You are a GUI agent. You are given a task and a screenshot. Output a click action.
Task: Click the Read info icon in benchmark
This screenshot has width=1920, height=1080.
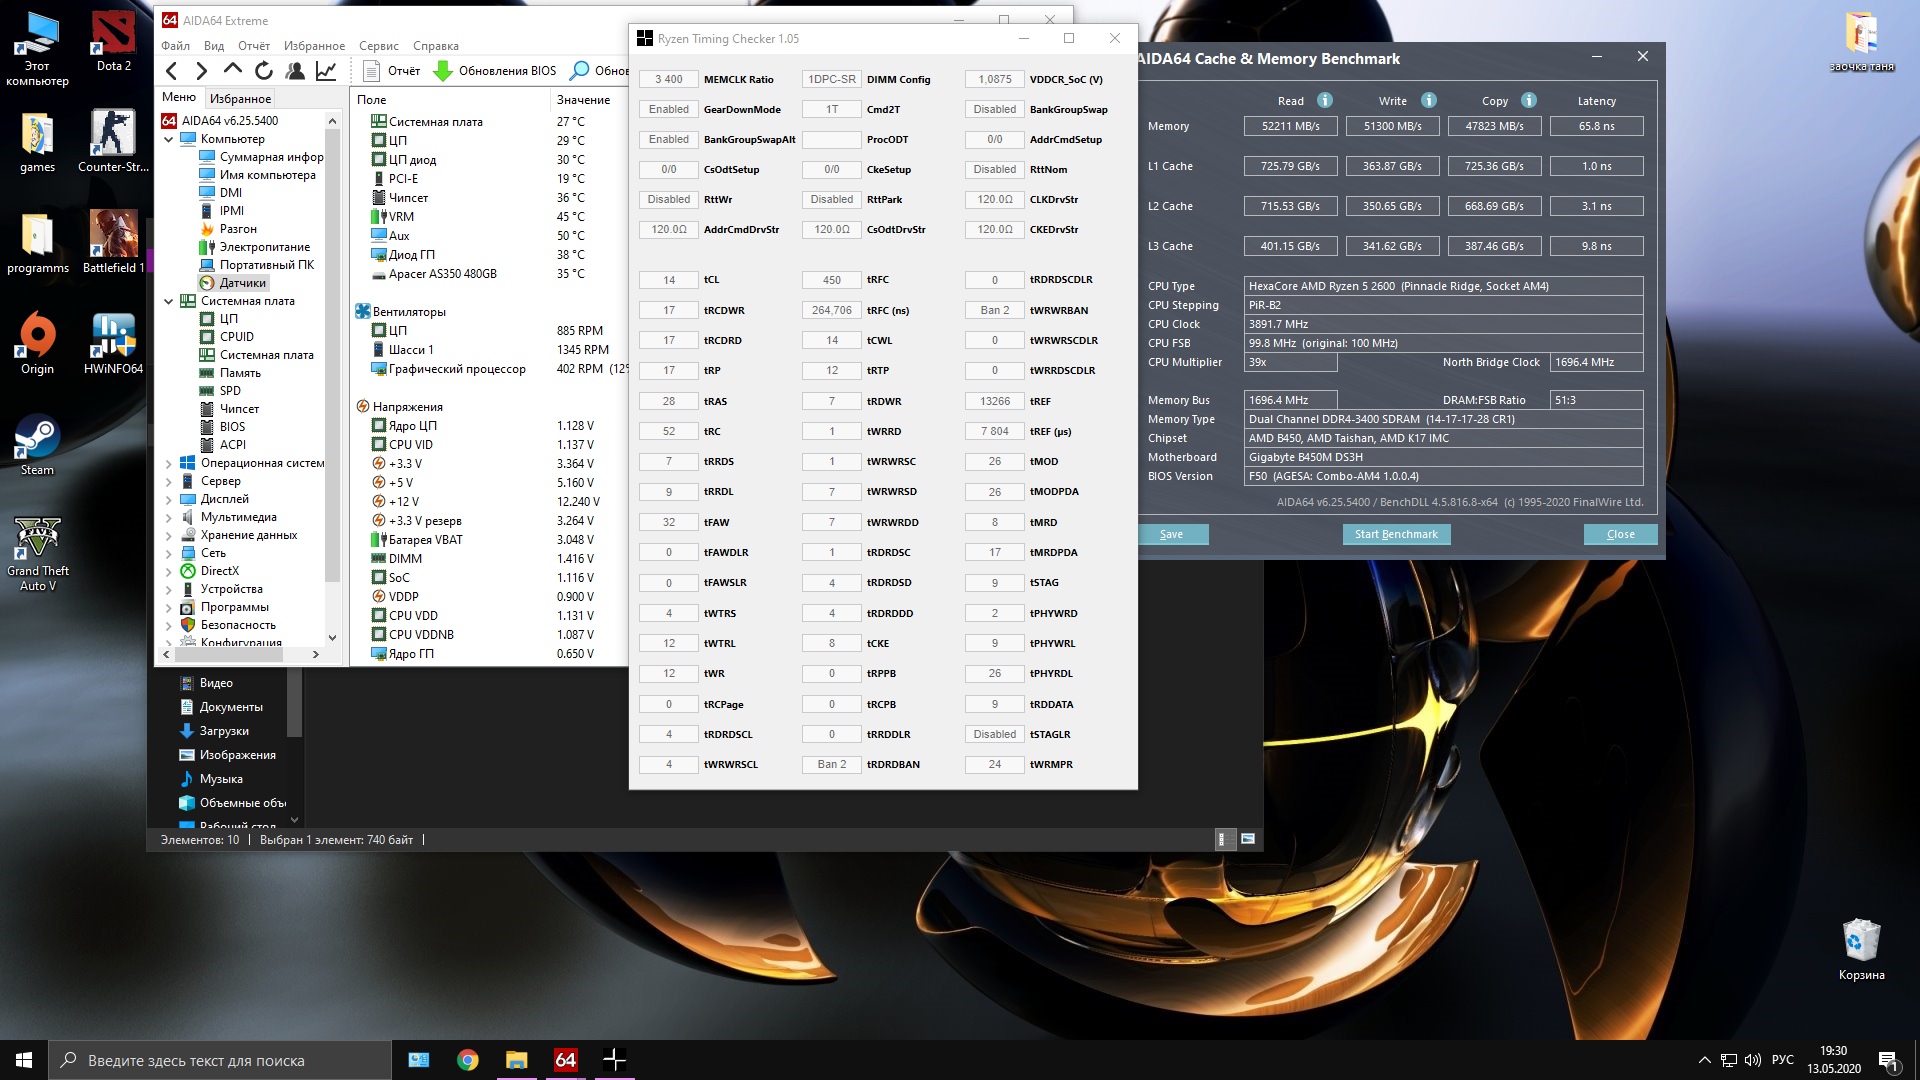click(1325, 100)
